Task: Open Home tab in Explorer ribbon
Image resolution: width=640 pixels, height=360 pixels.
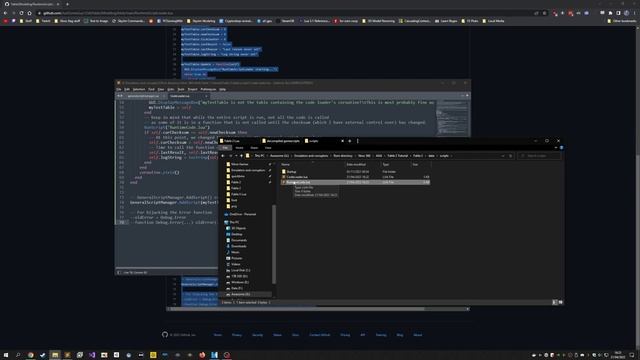Action: (x=240, y=148)
